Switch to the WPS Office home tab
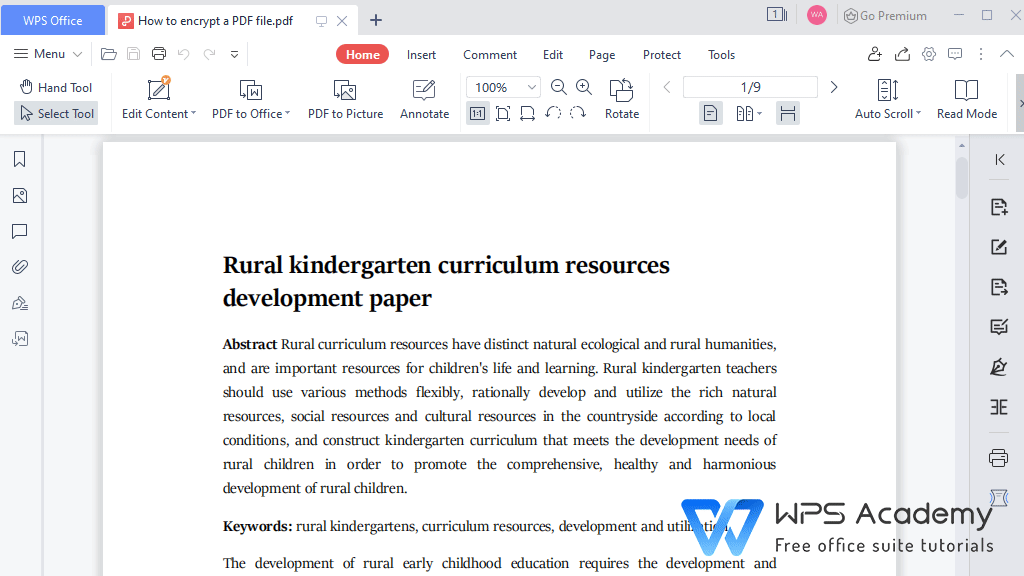 point(53,20)
